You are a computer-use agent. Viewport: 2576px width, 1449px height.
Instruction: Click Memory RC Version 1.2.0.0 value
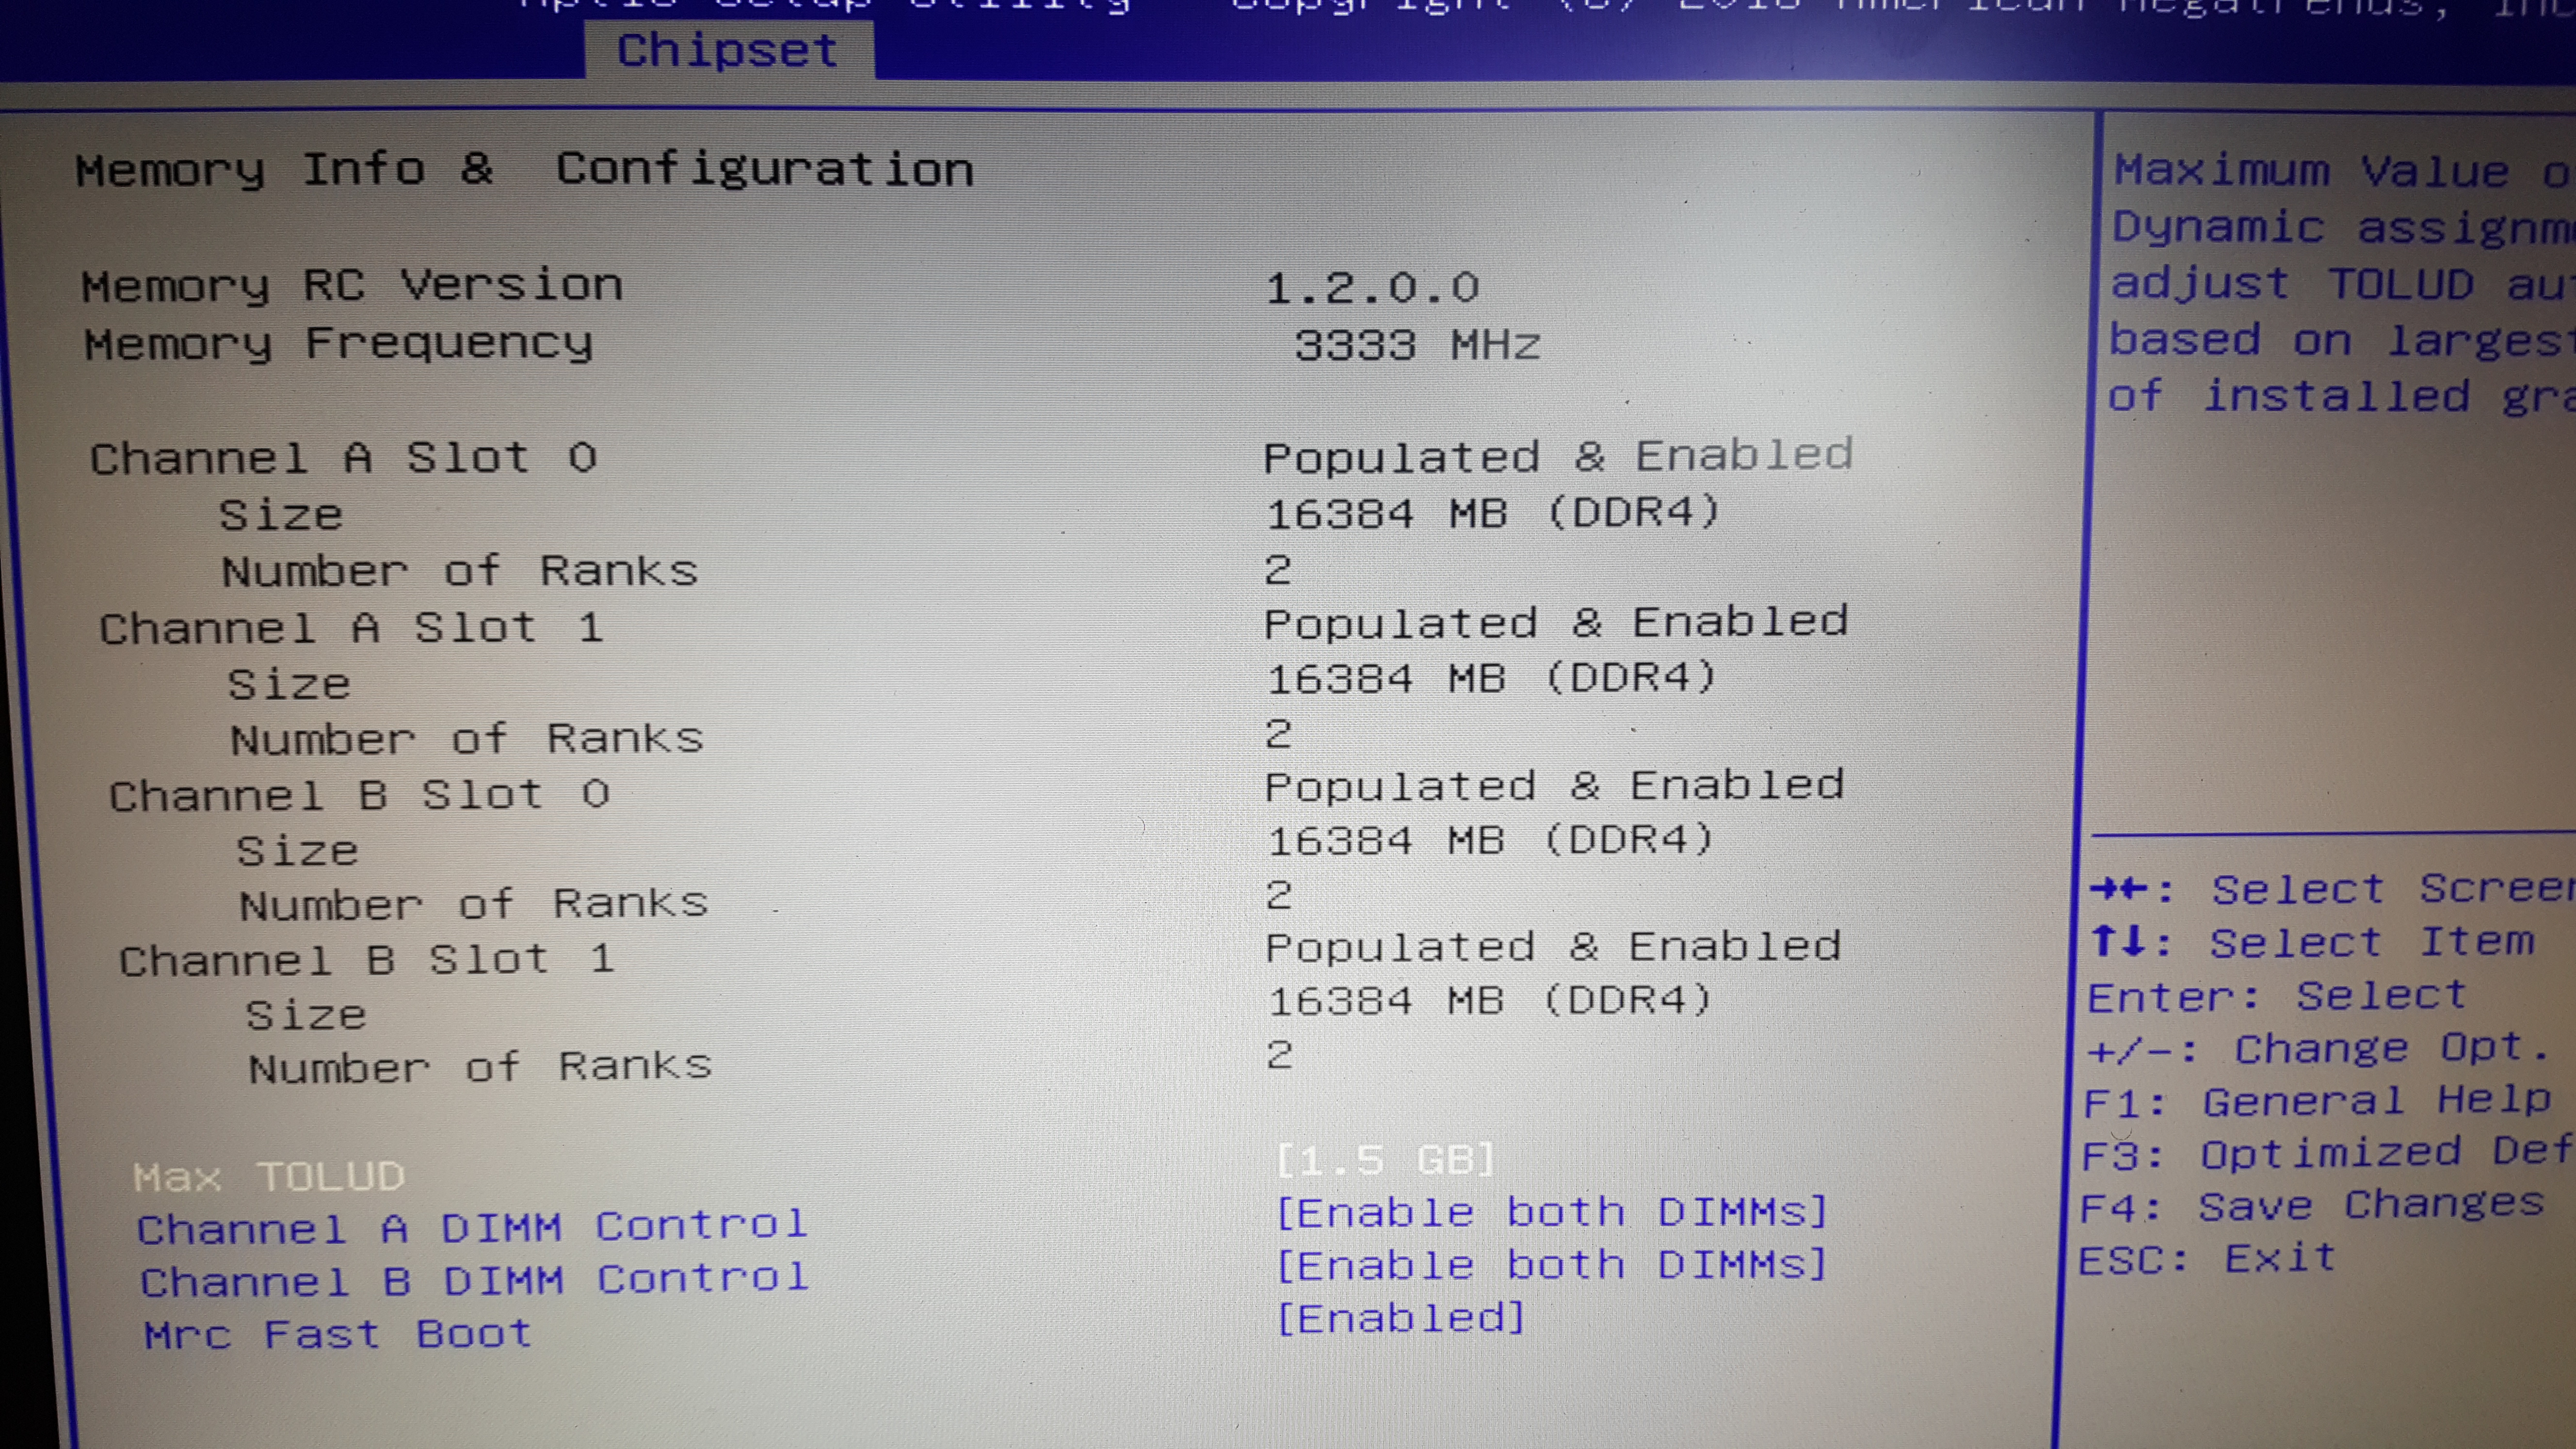tap(1372, 289)
